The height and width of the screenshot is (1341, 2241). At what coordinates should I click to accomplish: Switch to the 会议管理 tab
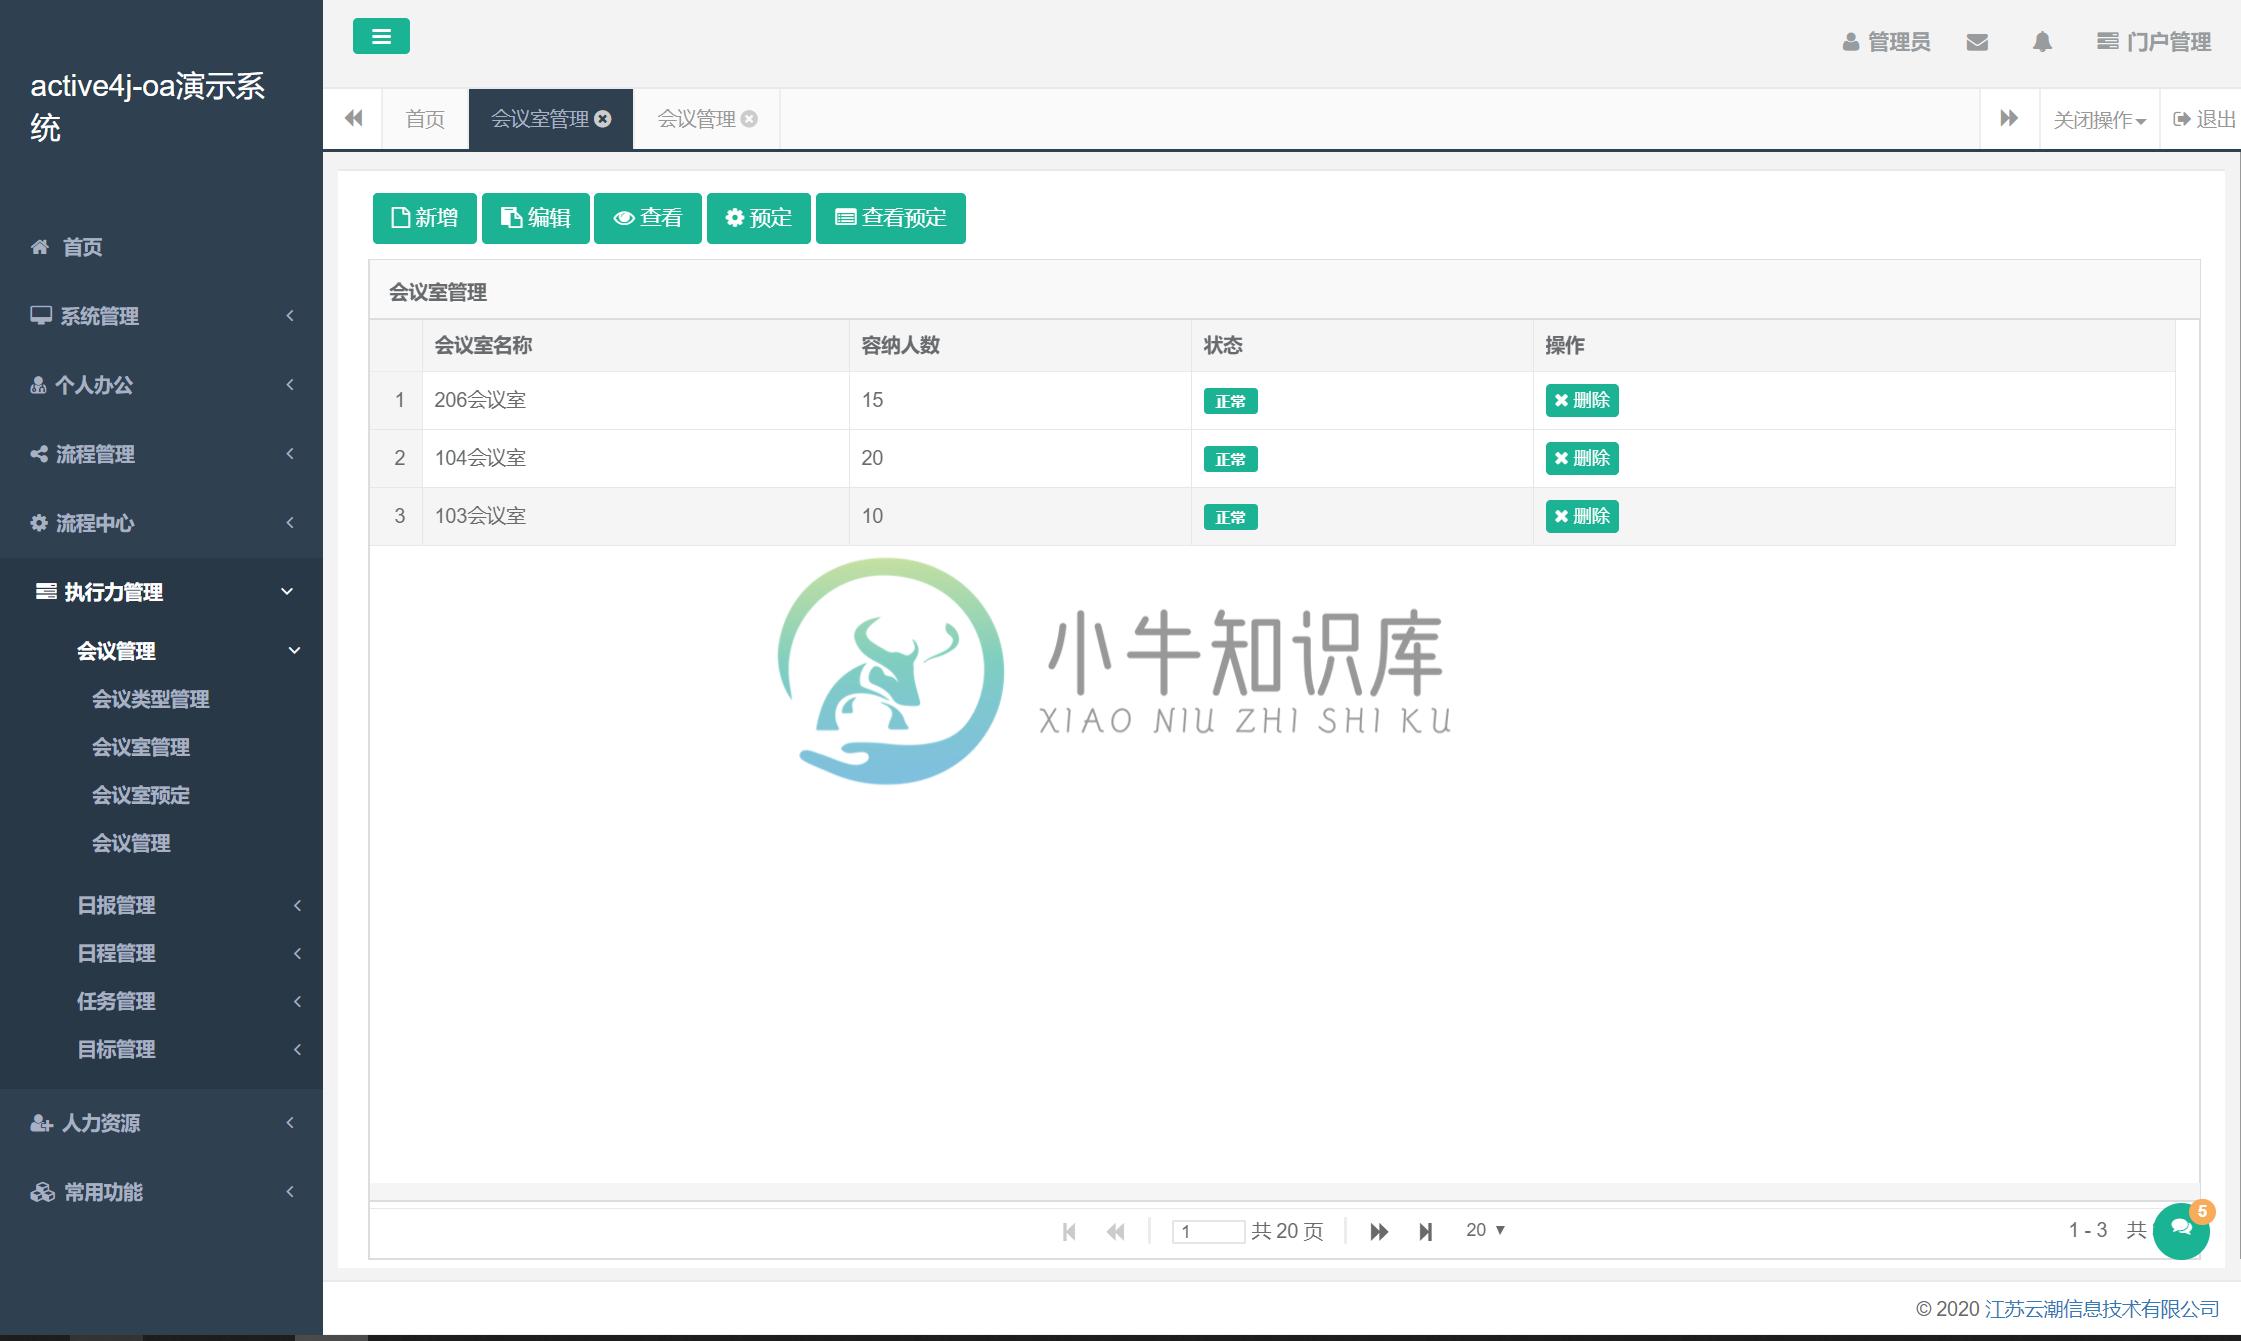coord(696,119)
